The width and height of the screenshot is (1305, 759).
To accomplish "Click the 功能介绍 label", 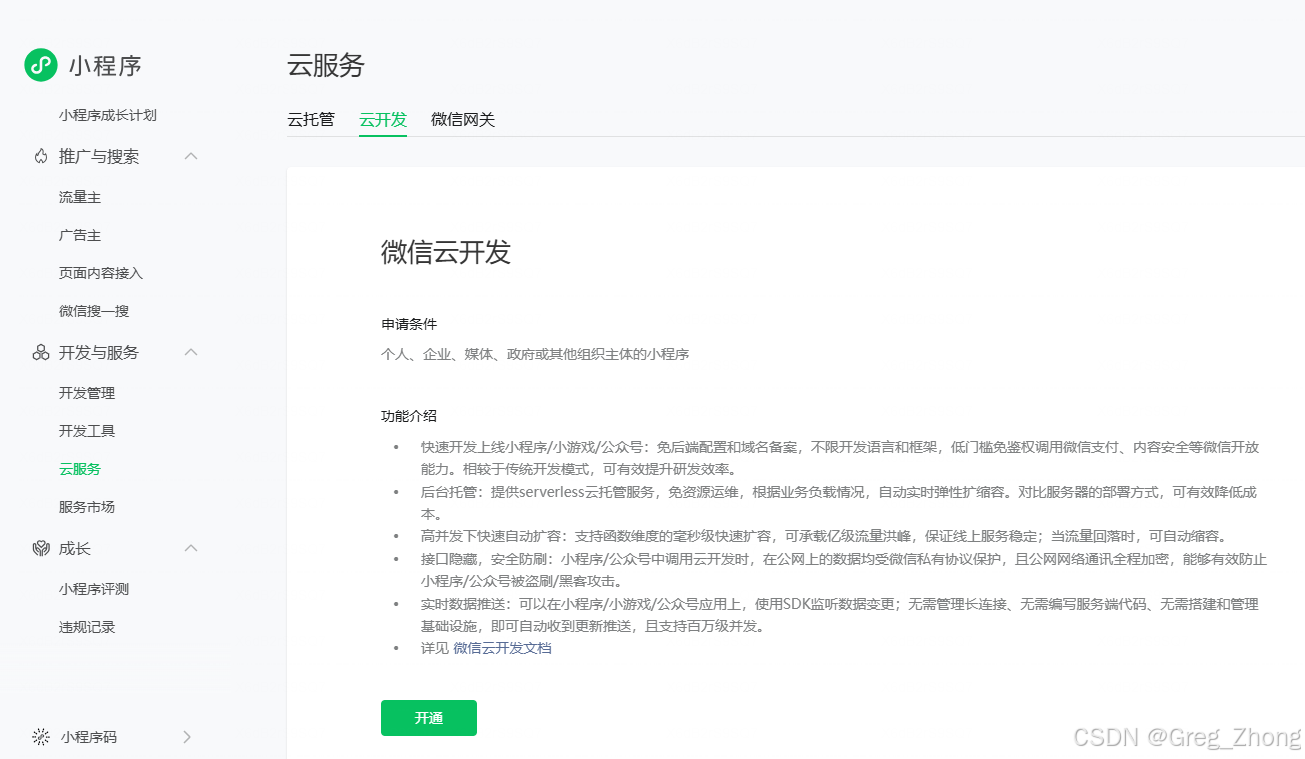I will (x=409, y=416).
